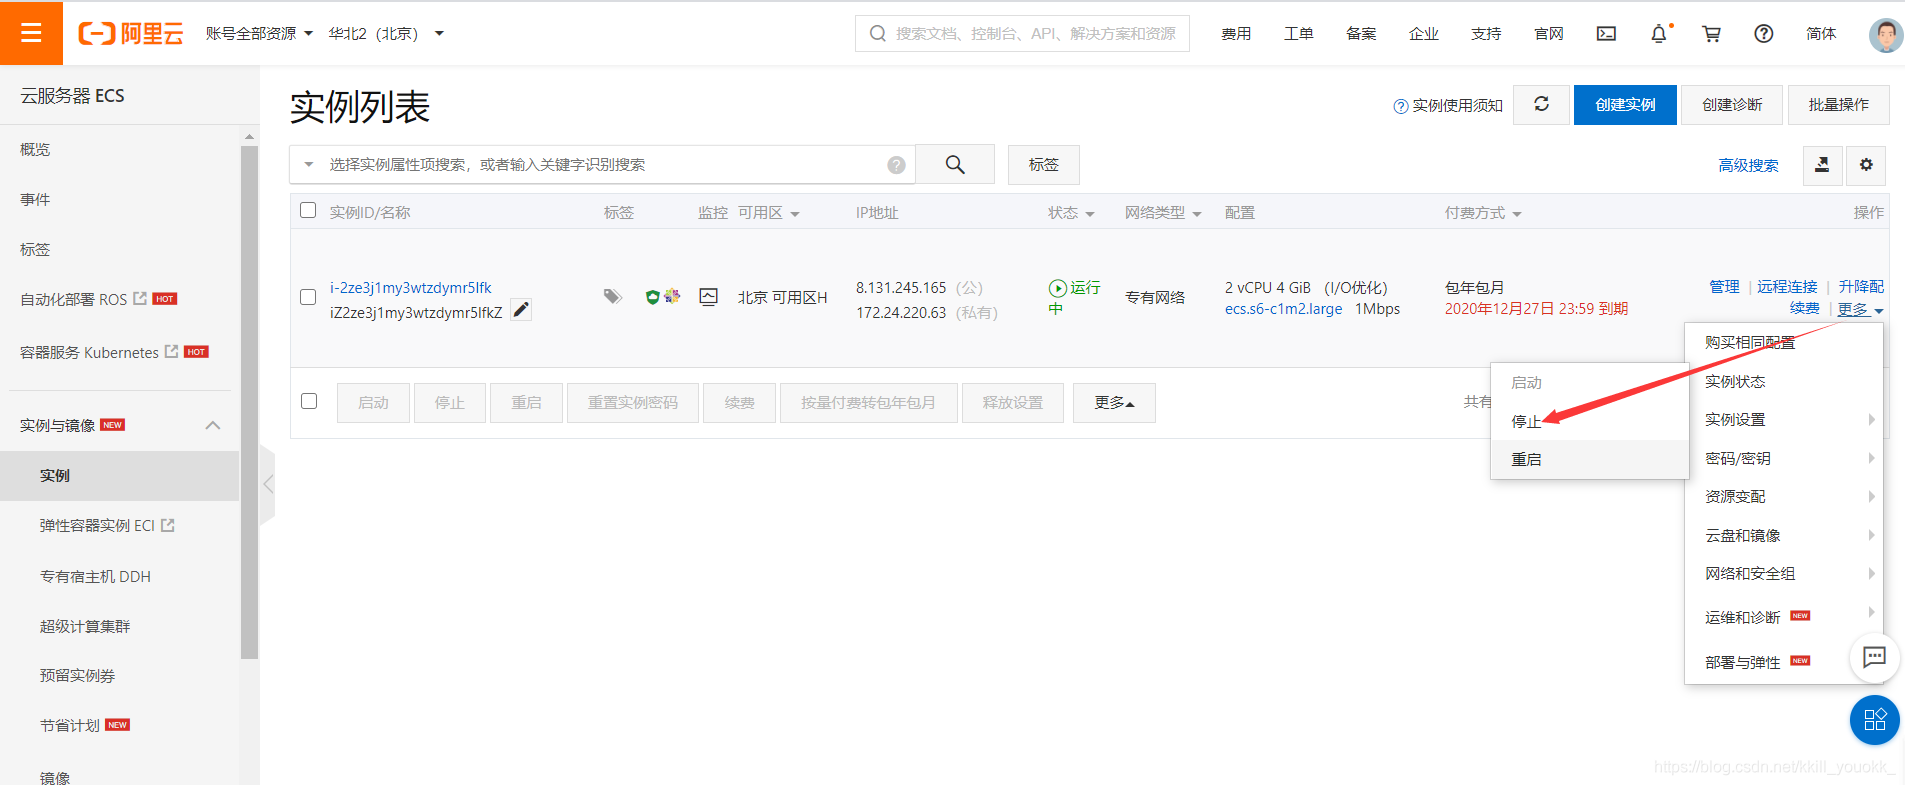
Task: Tick the checkbox for instance i-2ze3j1my3wtzdymr5lfk
Action: 308,297
